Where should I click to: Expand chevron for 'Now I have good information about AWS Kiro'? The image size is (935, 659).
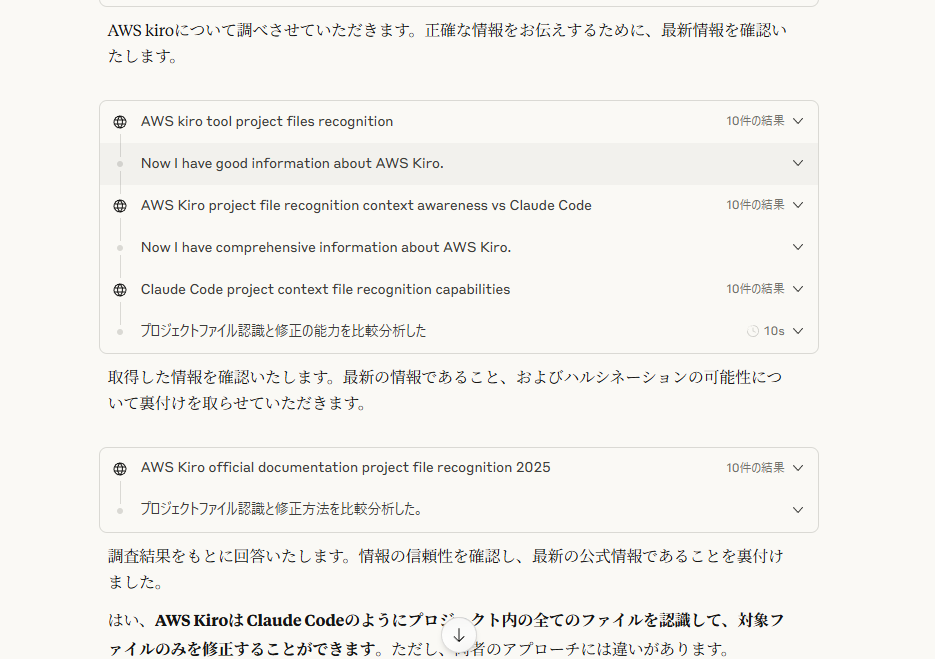[x=797, y=163]
